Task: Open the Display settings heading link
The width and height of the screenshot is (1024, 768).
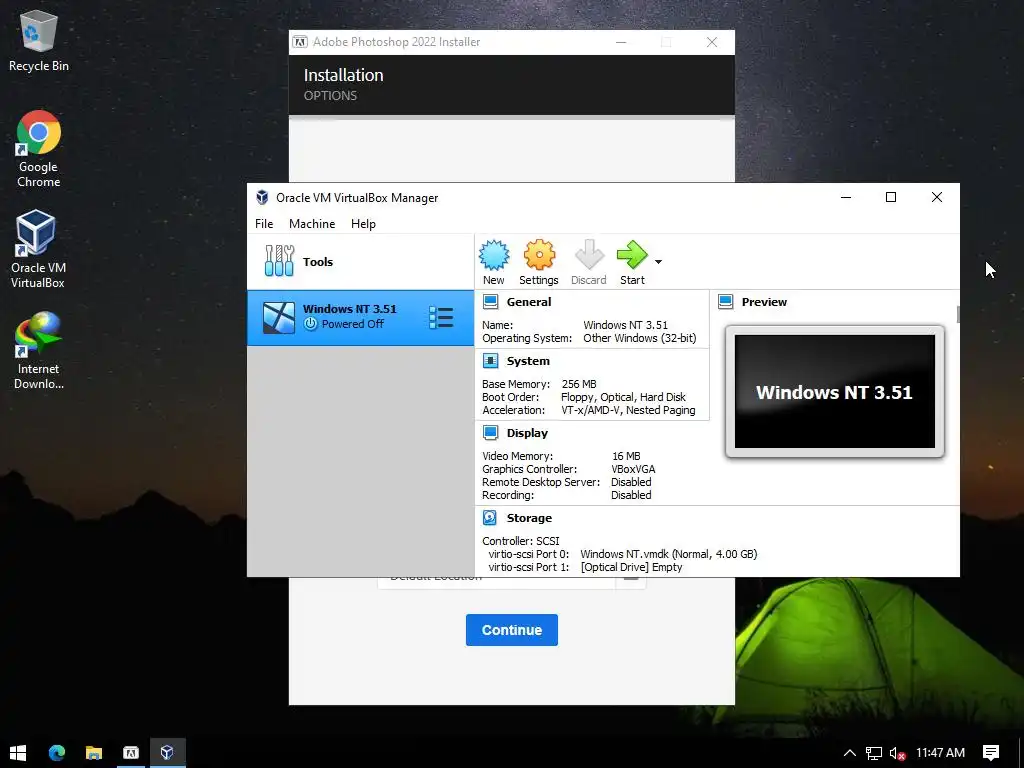Action: (527, 433)
